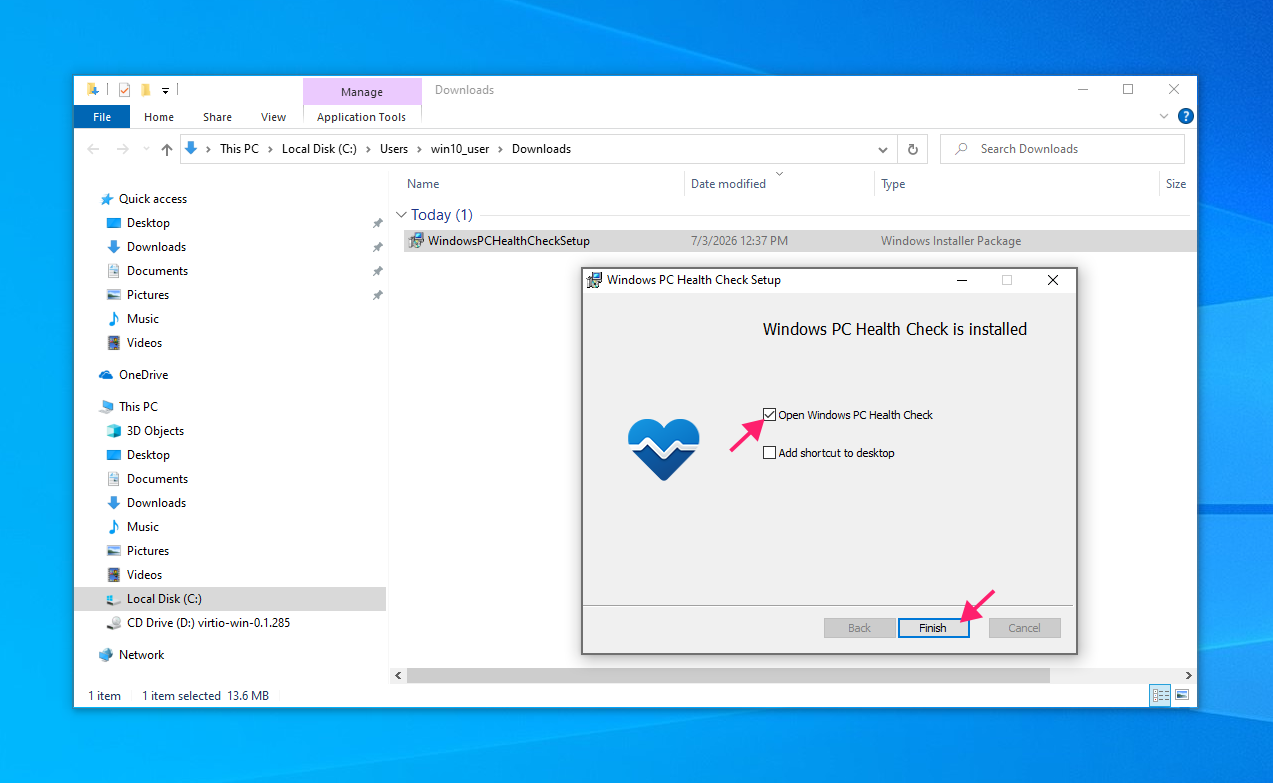Switch to Details view layout icon

(x=1161, y=695)
